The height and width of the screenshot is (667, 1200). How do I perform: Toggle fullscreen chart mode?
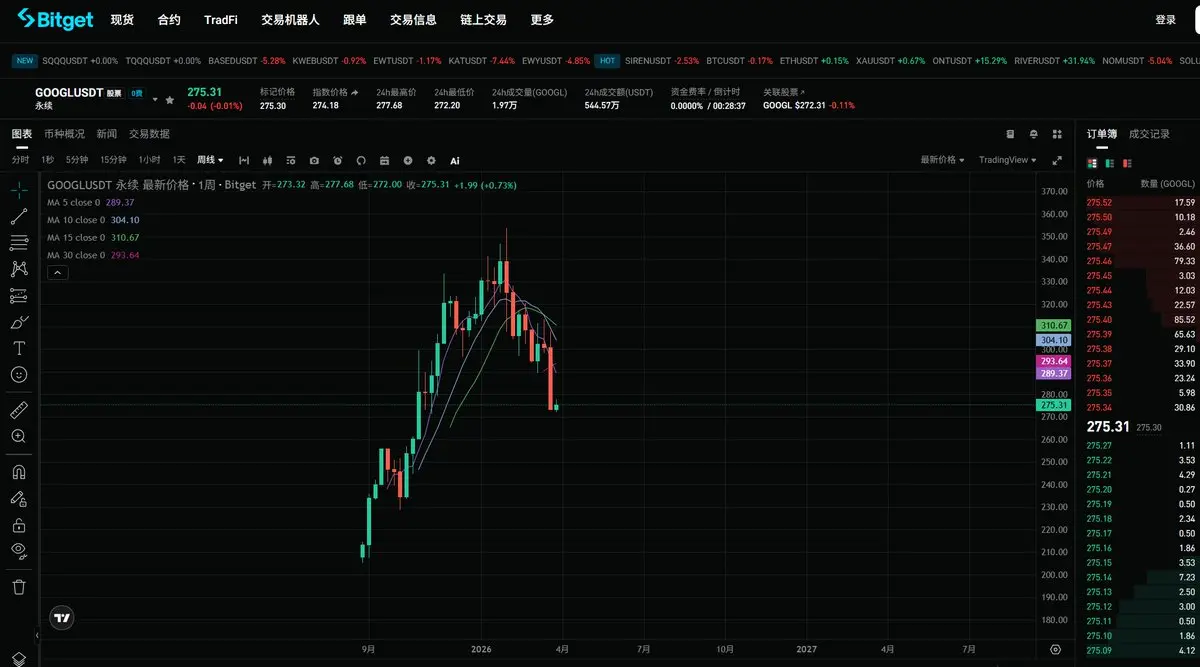pos(1057,160)
